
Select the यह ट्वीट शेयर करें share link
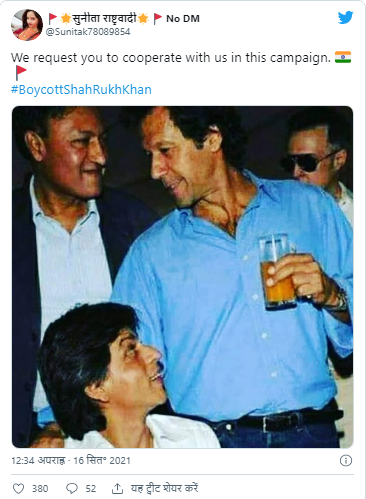click(x=164, y=488)
